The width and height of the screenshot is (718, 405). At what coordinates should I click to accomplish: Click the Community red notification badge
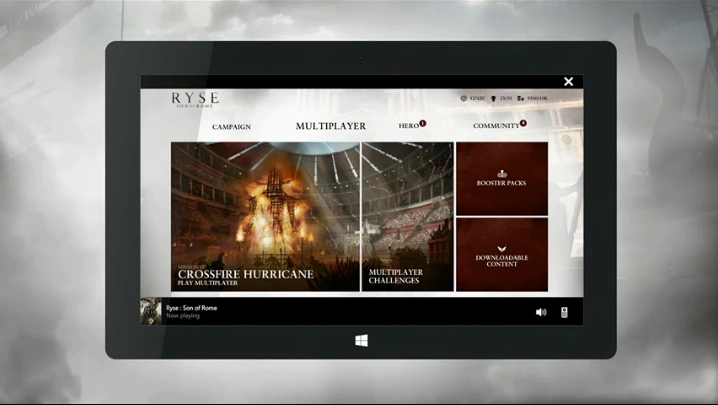pos(523,123)
